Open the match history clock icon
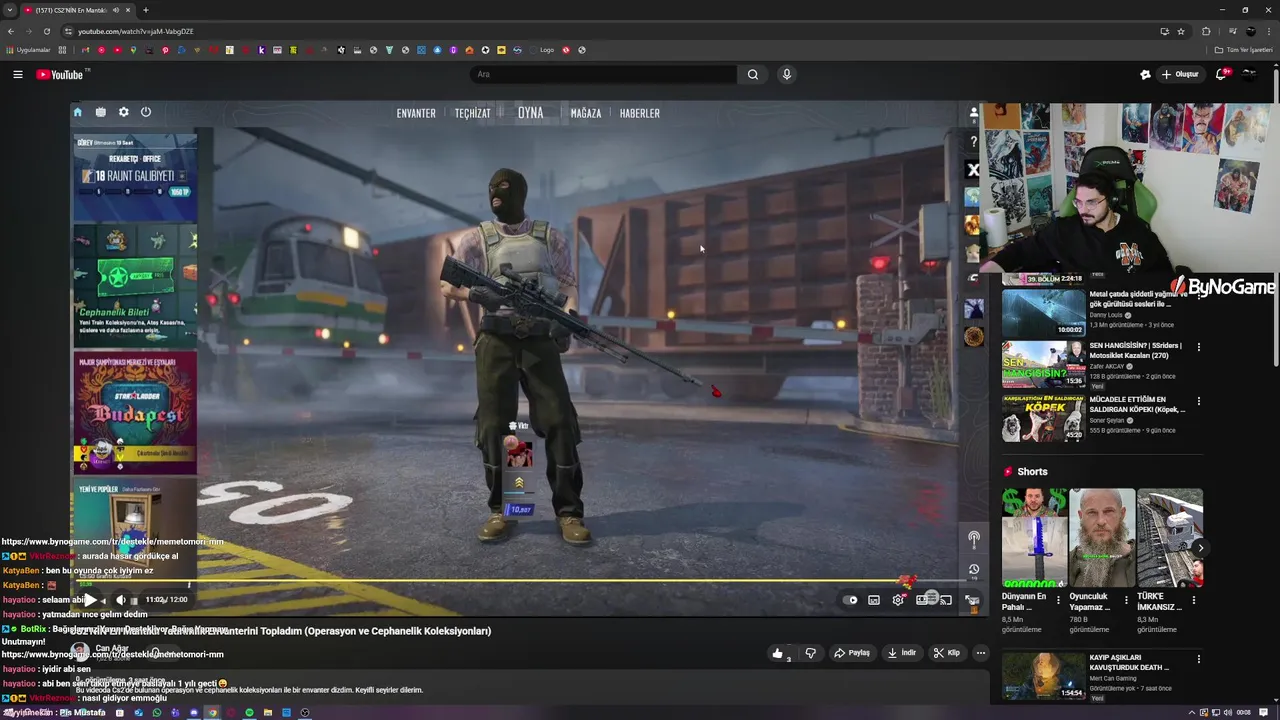Image resolution: width=1280 pixels, height=720 pixels. 973,569
